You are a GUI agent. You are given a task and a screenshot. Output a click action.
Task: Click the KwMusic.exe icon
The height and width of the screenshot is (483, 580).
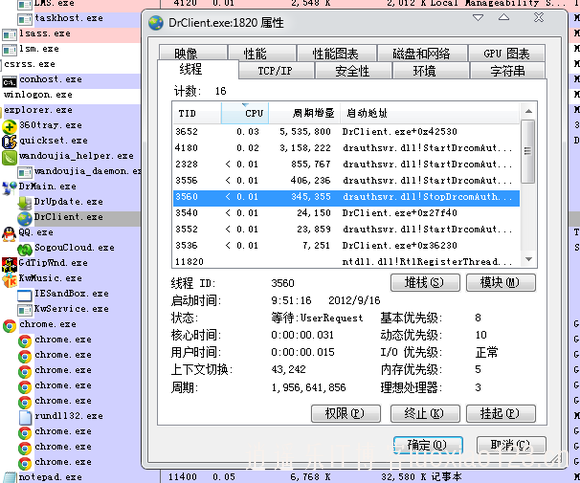pos(9,280)
